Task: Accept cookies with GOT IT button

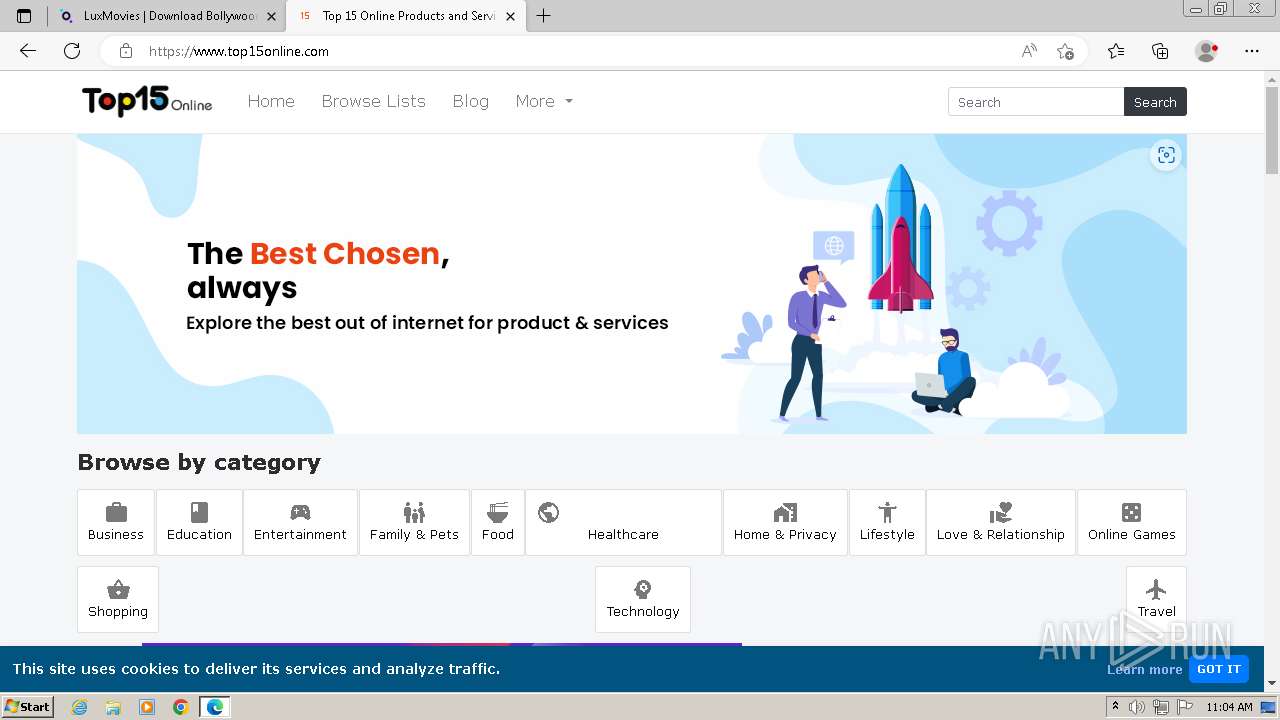Action: [x=1218, y=669]
